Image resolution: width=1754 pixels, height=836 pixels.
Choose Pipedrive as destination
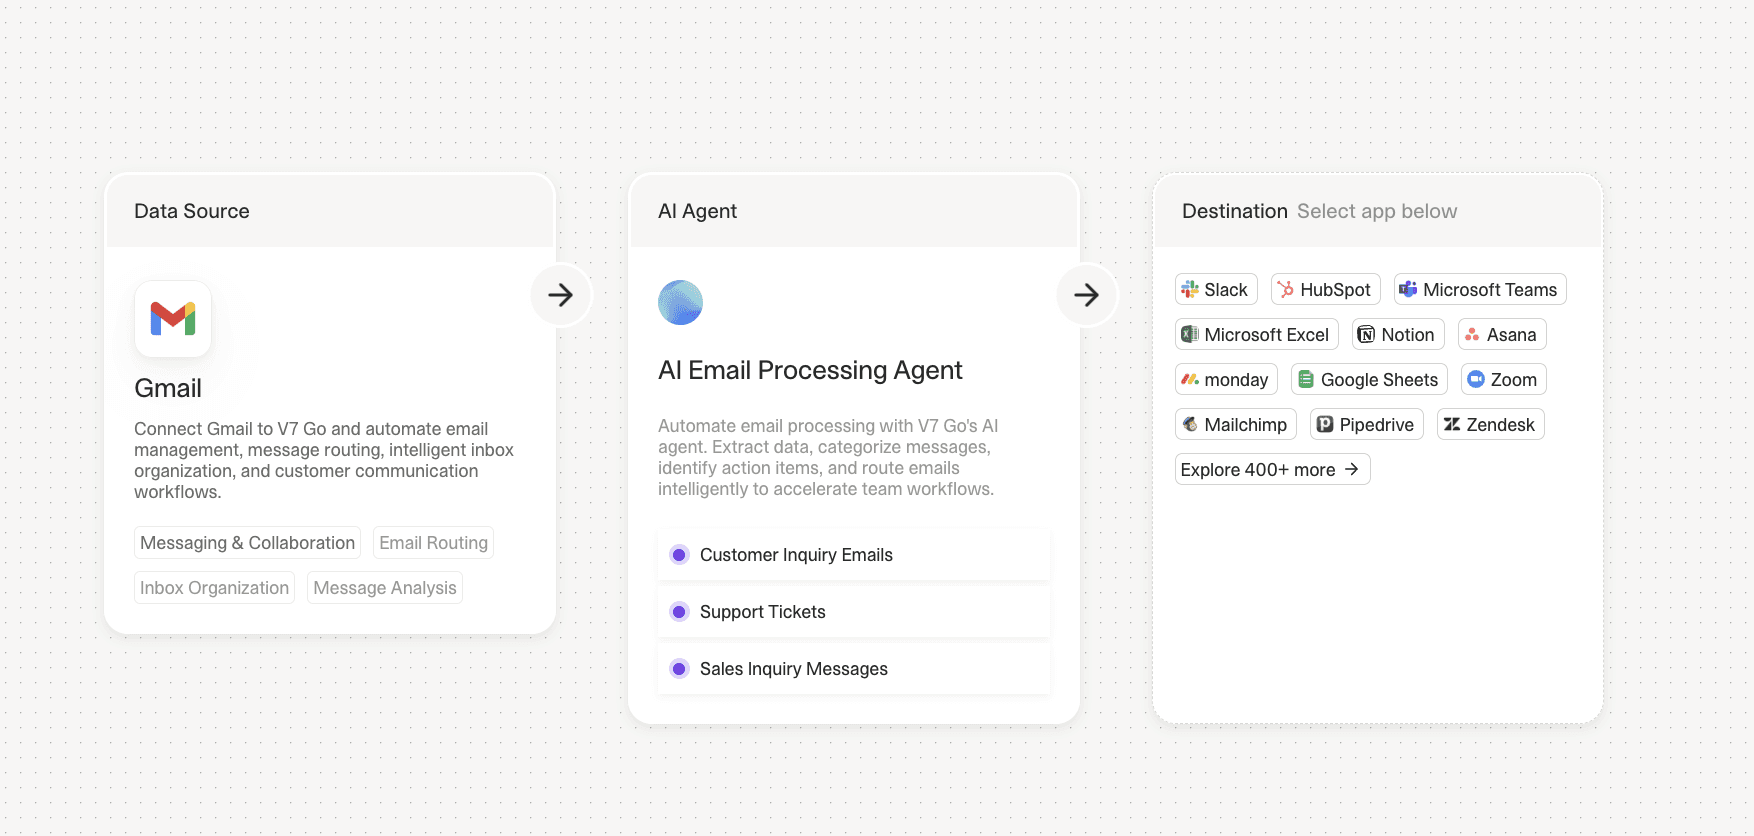(x=1367, y=424)
